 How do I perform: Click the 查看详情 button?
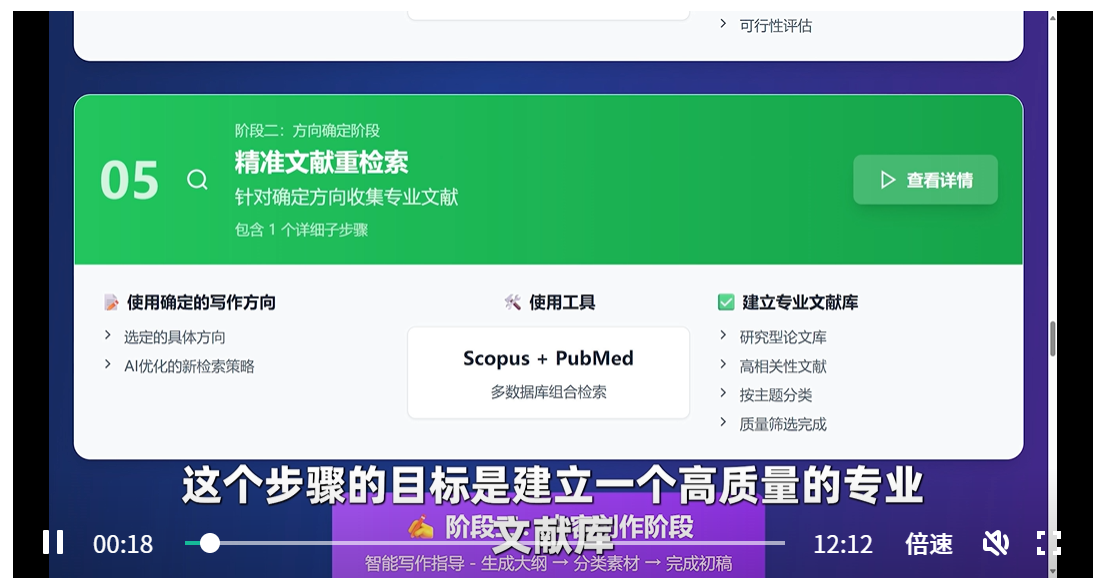(926, 180)
